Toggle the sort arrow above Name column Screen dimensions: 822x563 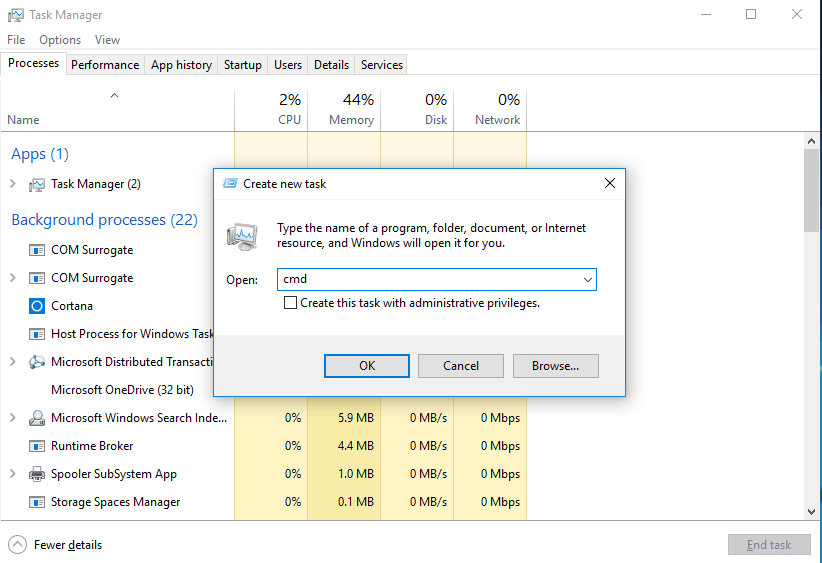114,95
